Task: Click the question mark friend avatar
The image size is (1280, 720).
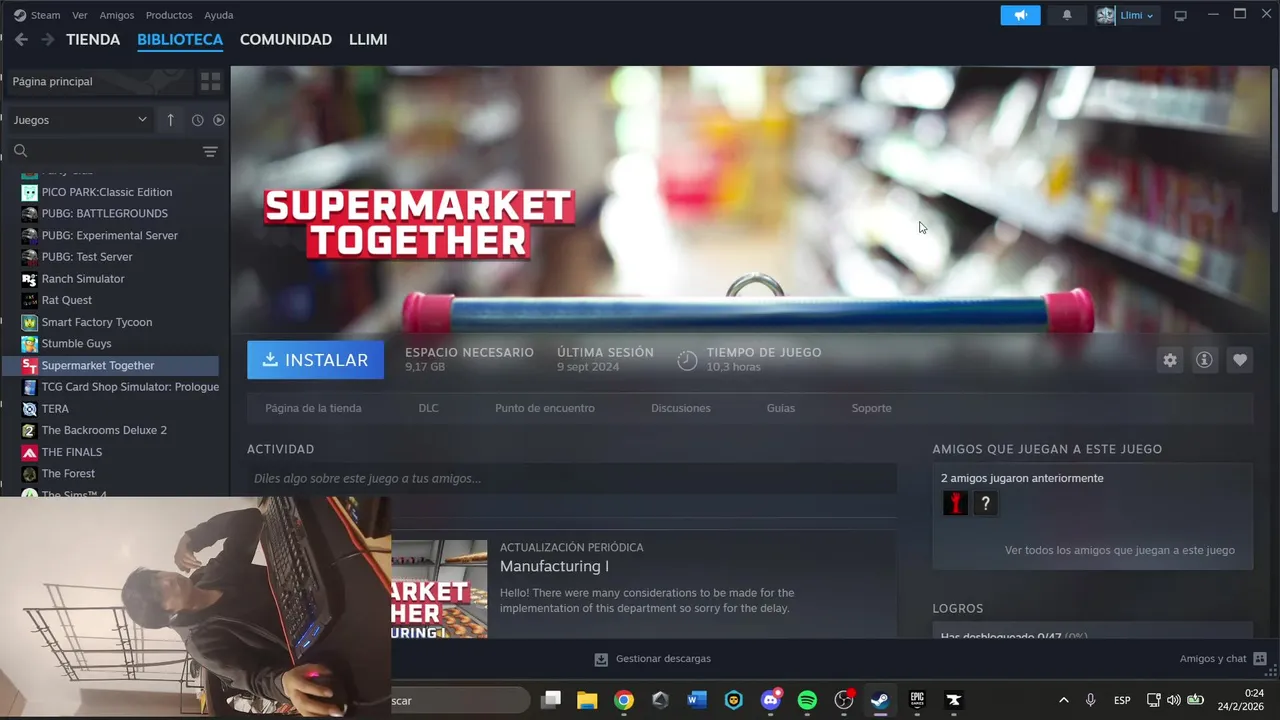Action: (x=985, y=503)
